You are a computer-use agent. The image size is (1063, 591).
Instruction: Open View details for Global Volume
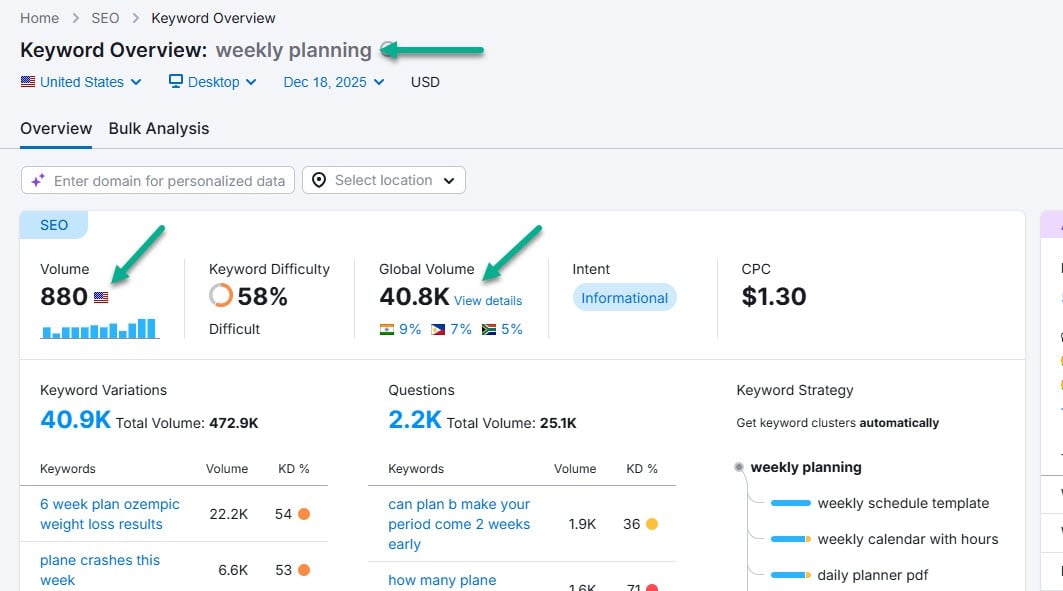click(488, 300)
